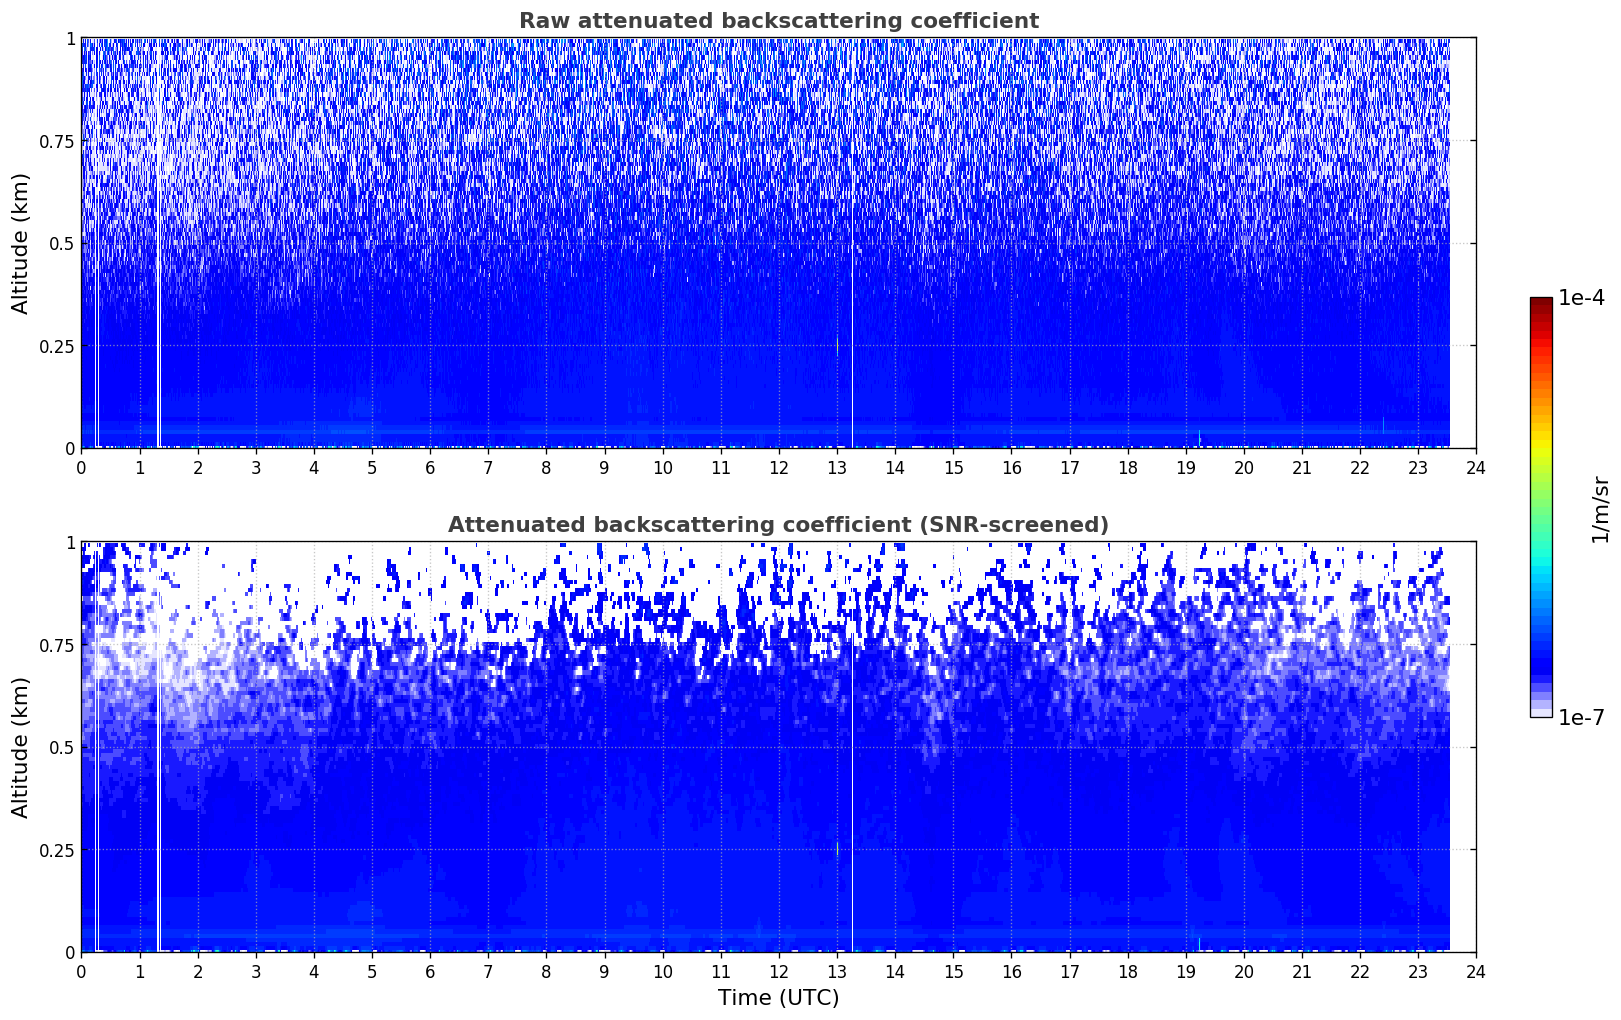Click the "Attenuated backscattering coefficient (SNR-screened)" title

pos(778,525)
